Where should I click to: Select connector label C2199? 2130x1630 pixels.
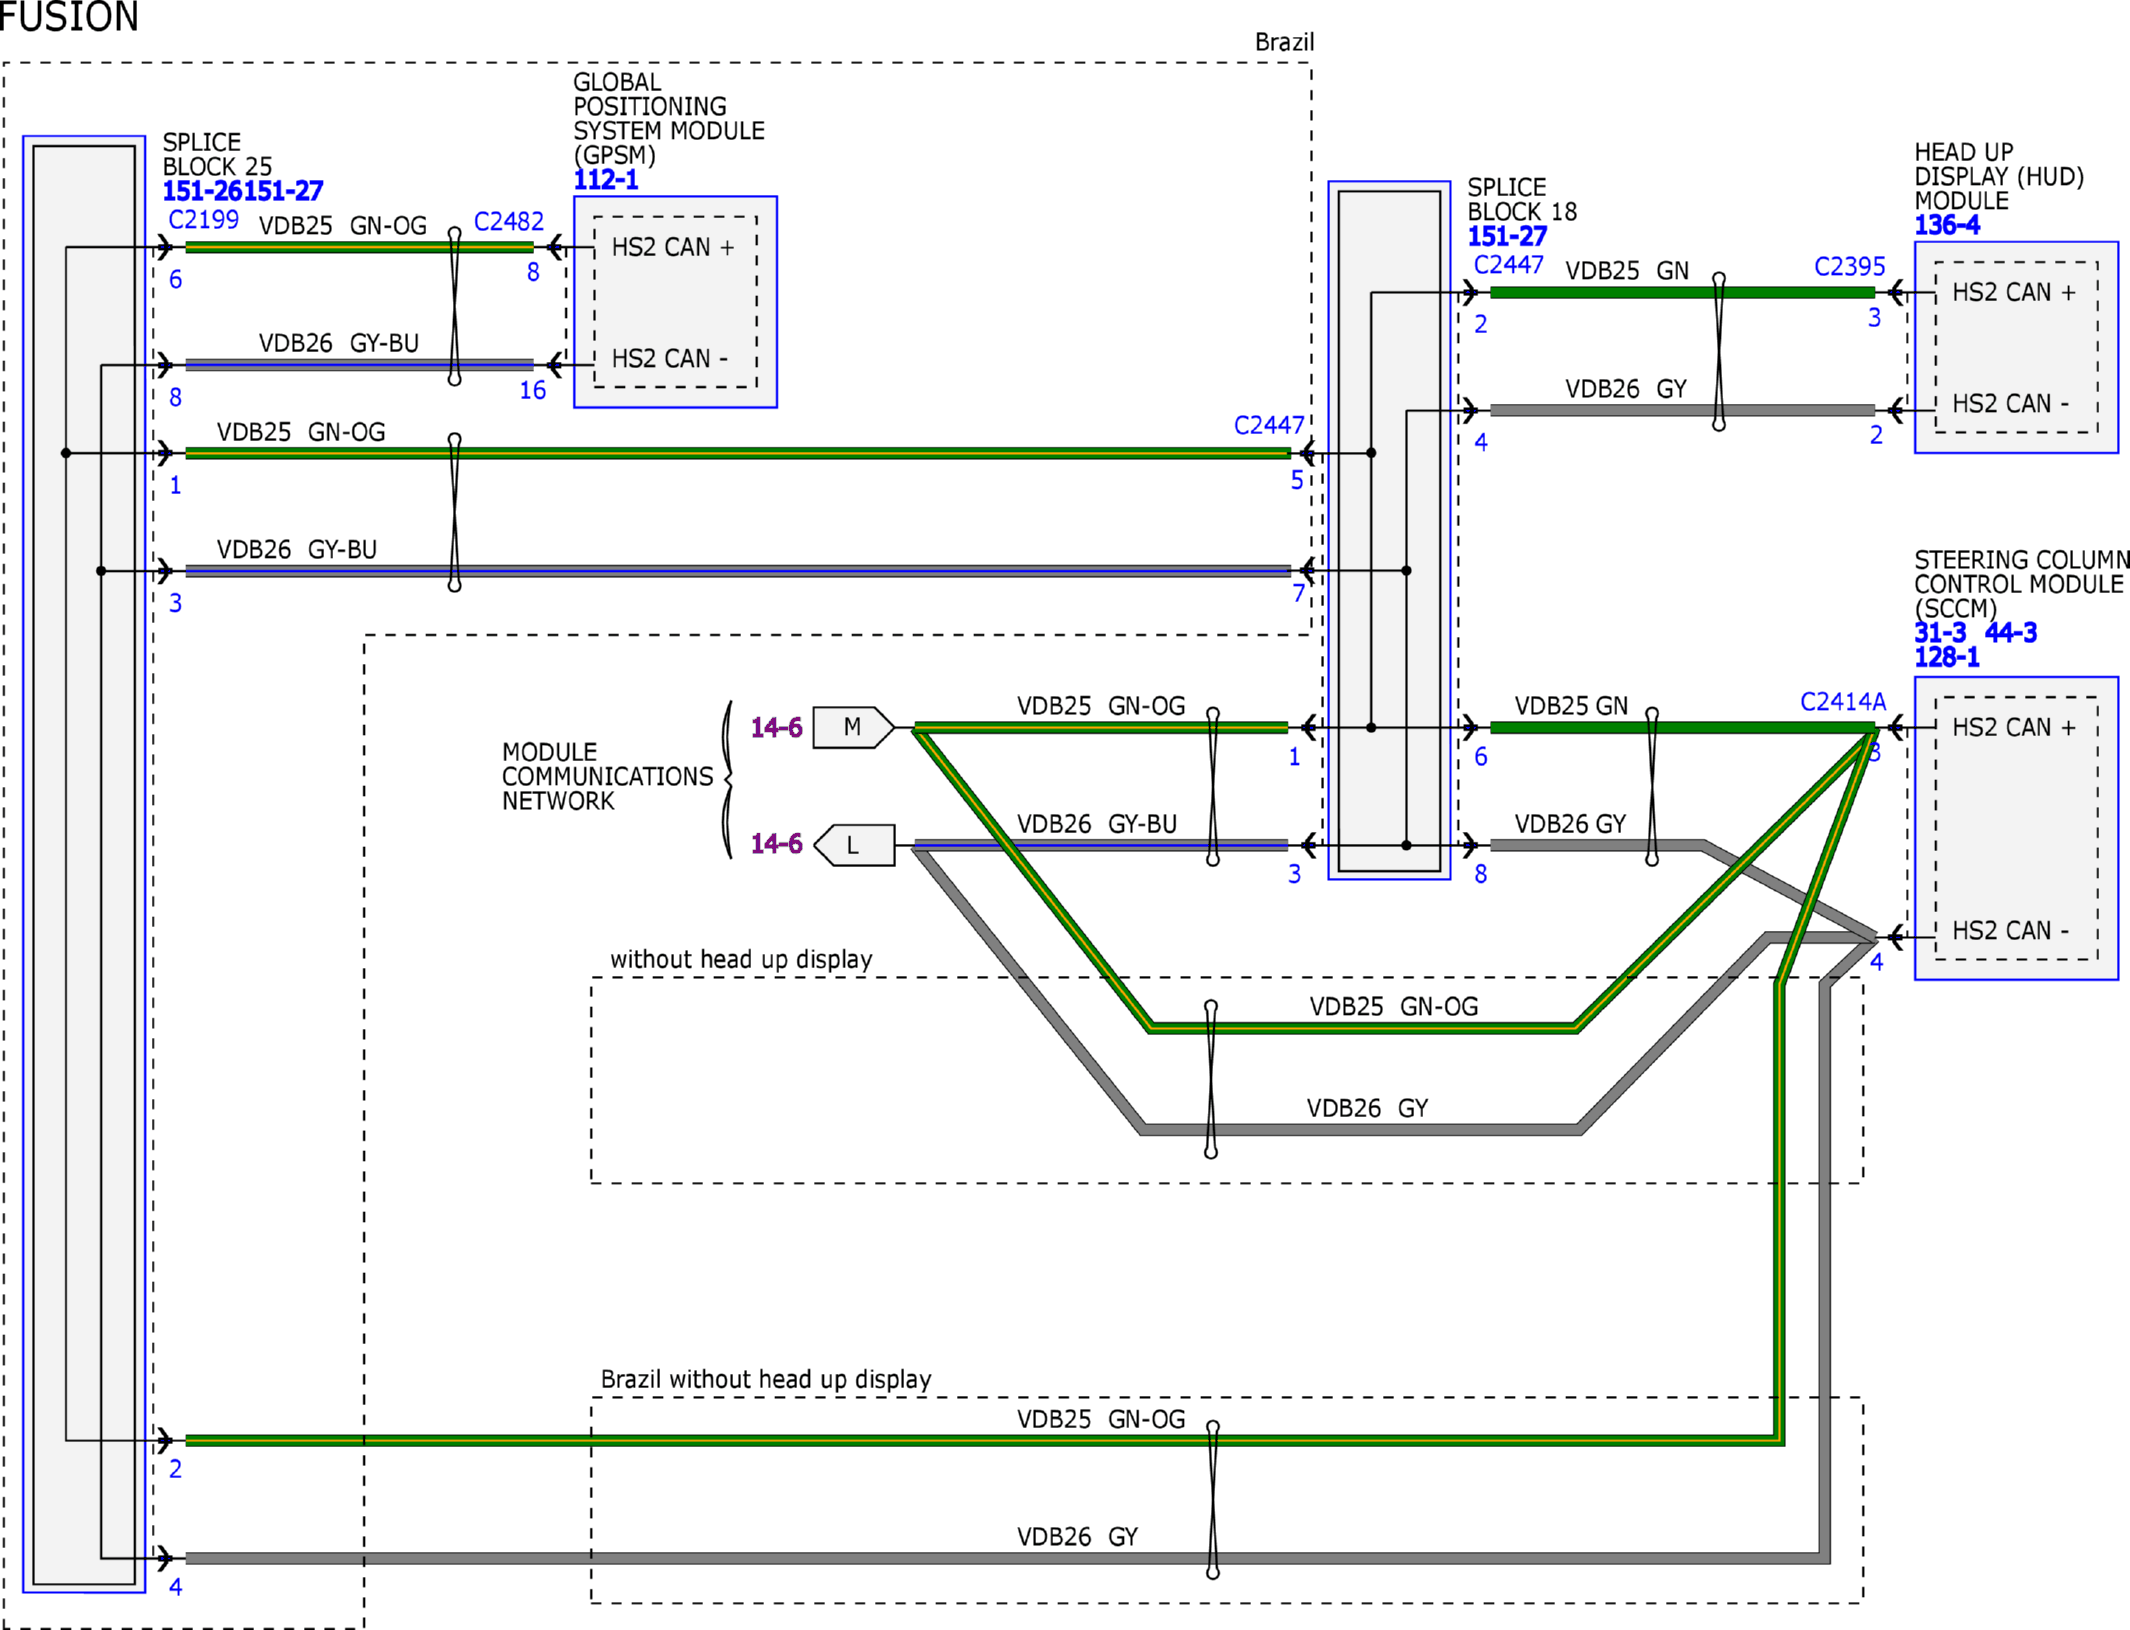point(204,220)
